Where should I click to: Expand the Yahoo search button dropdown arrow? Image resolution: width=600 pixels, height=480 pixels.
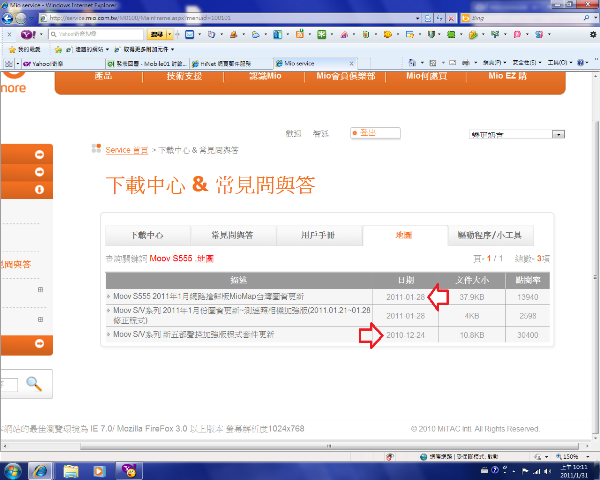170,34
